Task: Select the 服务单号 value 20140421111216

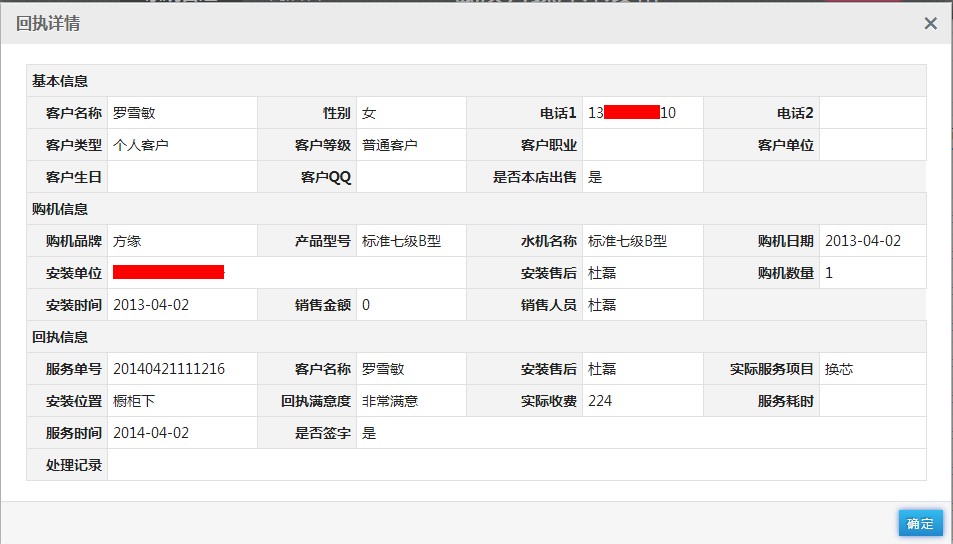Action: (x=169, y=369)
